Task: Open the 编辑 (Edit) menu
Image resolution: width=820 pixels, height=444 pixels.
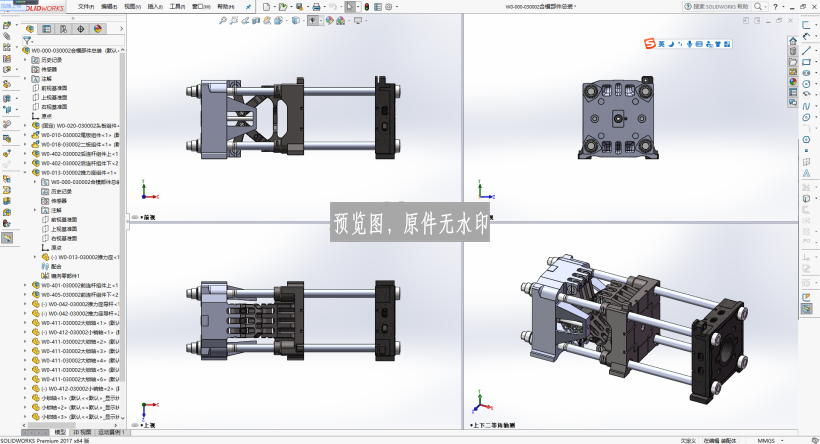Action: [109, 7]
